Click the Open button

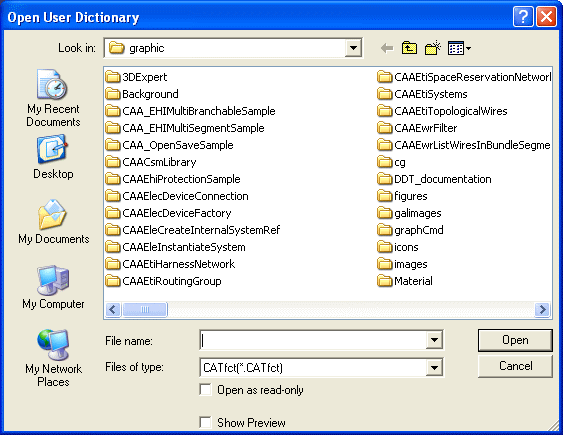(x=515, y=340)
